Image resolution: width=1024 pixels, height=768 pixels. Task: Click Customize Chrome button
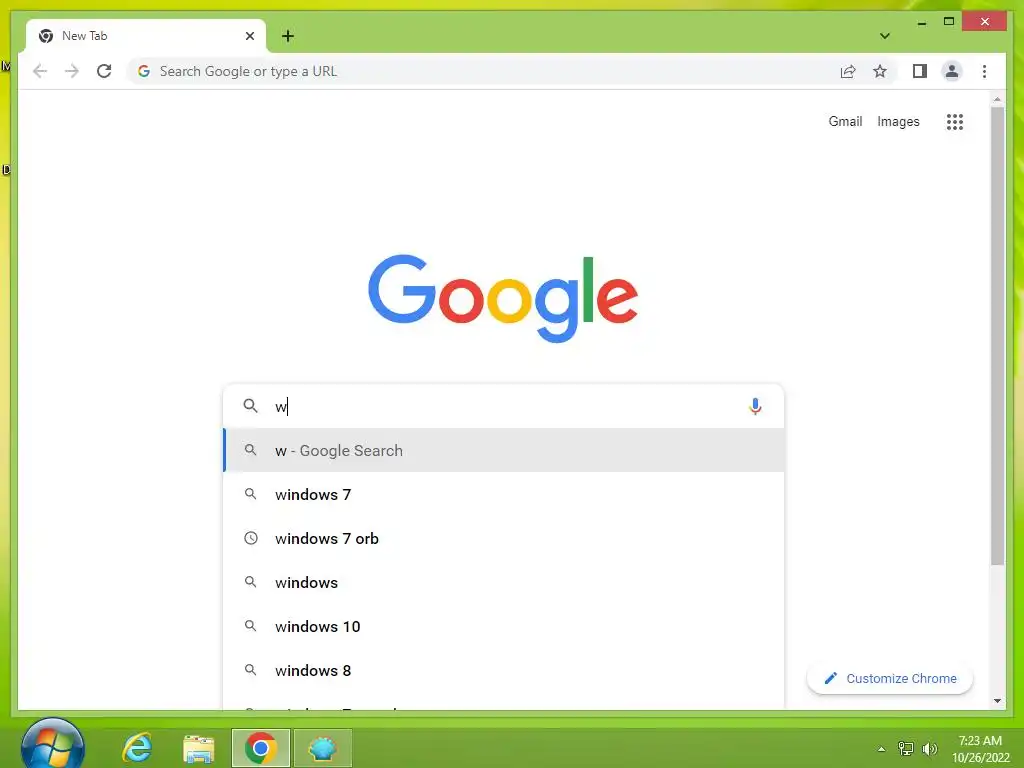coord(890,679)
